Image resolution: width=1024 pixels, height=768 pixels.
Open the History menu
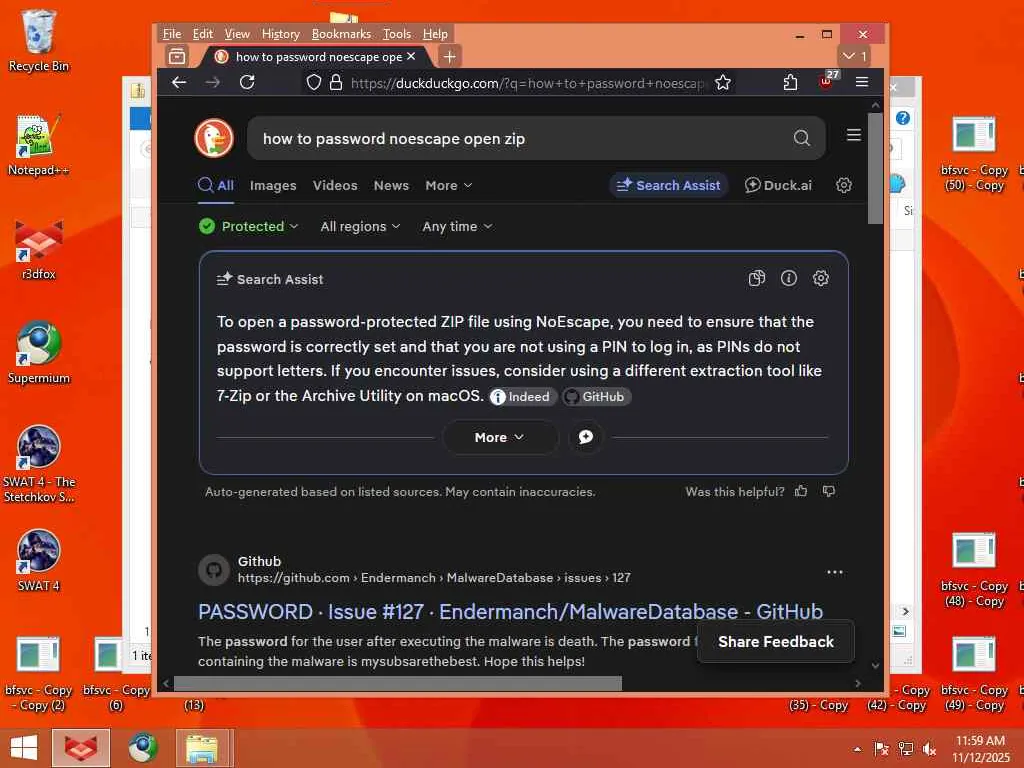(x=281, y=34)
